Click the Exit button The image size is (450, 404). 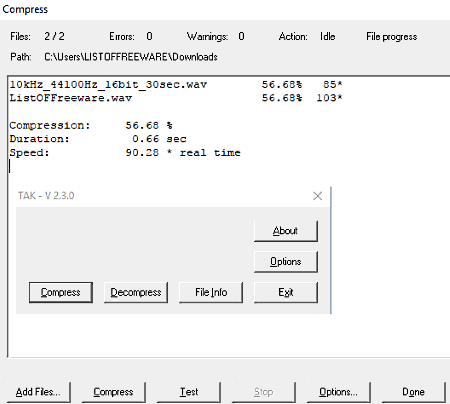click(286, 292)
